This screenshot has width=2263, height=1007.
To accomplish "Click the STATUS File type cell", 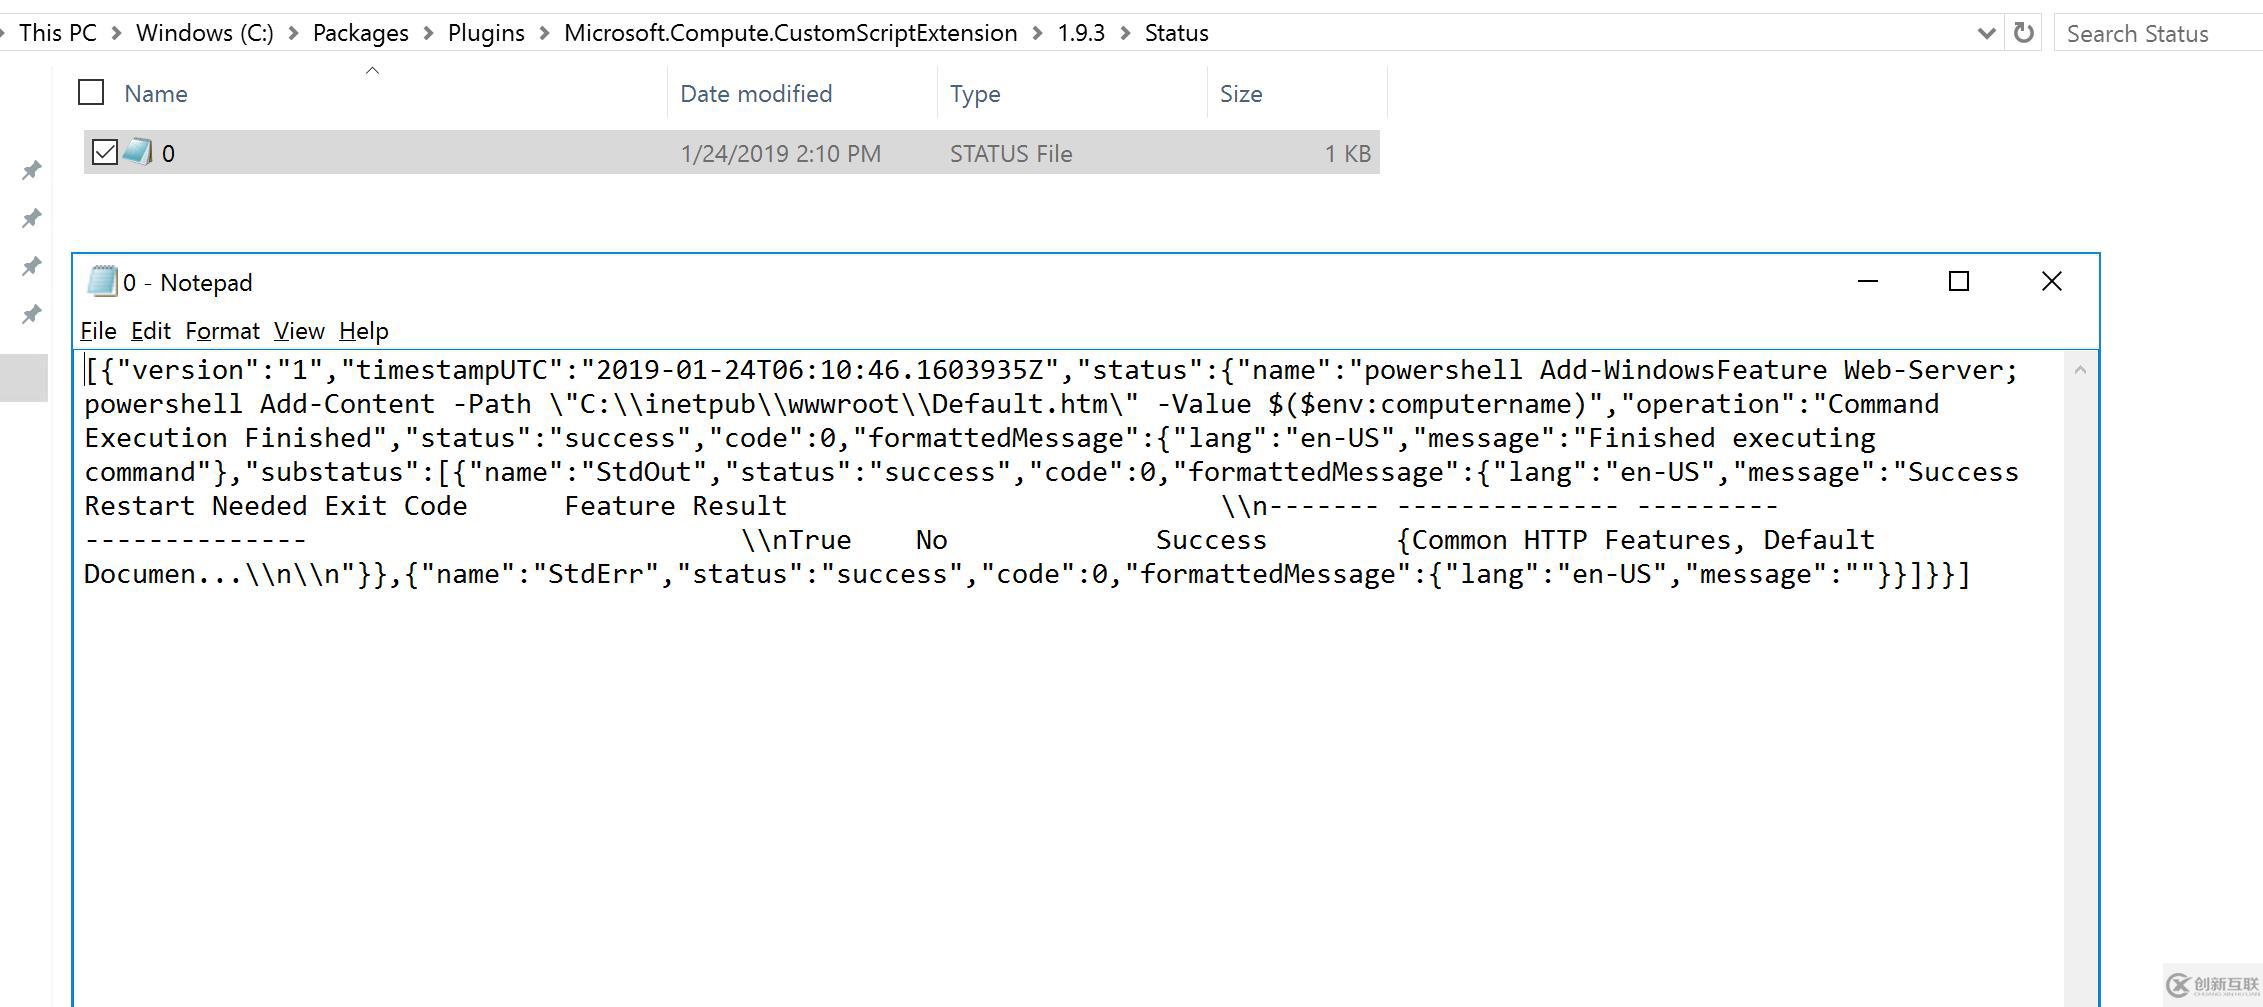I will [1011, 154].
